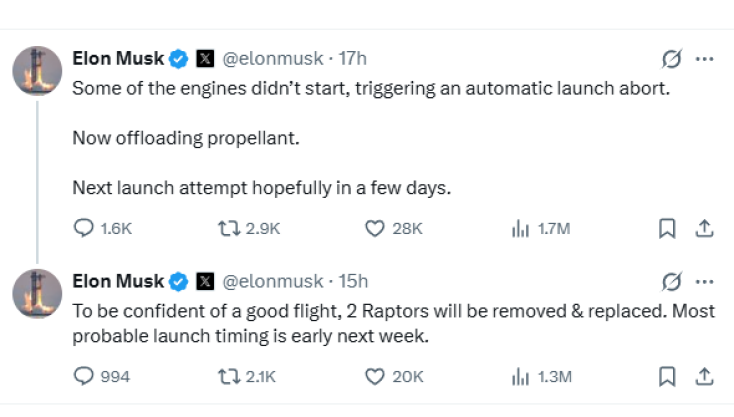The width and height of the screenshot is (734, 417).
Task: Click @elonmusk handle on 15h tweet
Action: 272,281
